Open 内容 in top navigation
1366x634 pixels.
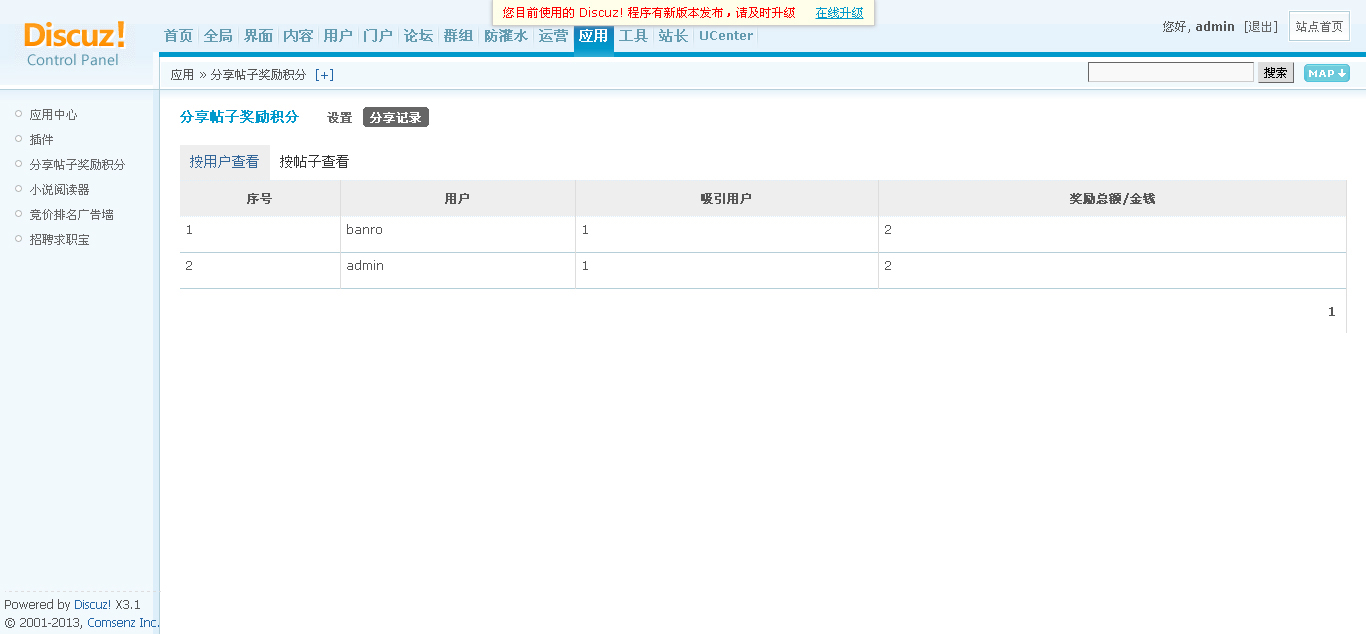[x=298, y=36]
